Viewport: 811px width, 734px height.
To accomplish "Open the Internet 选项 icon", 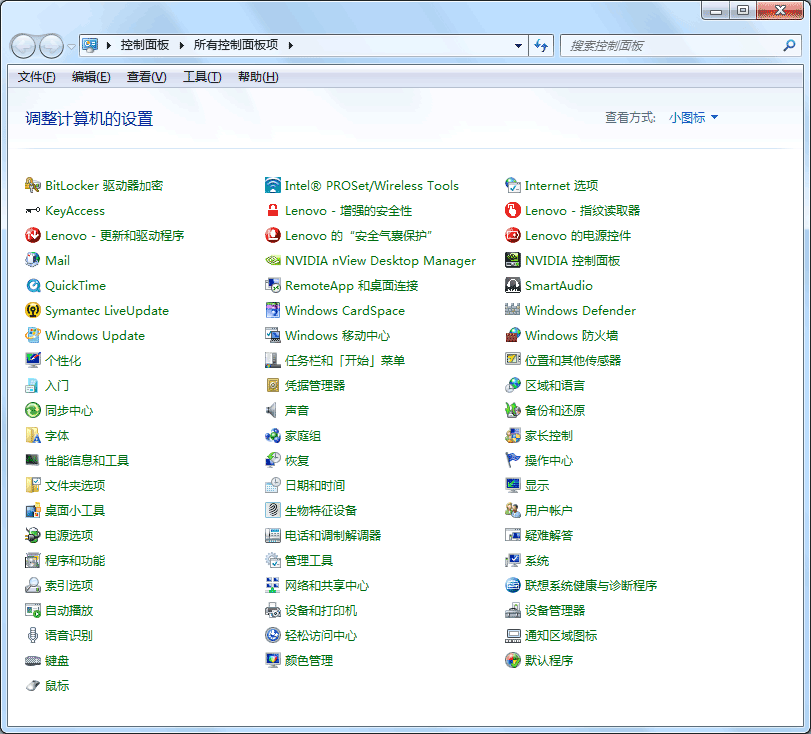I will point(513,185).
